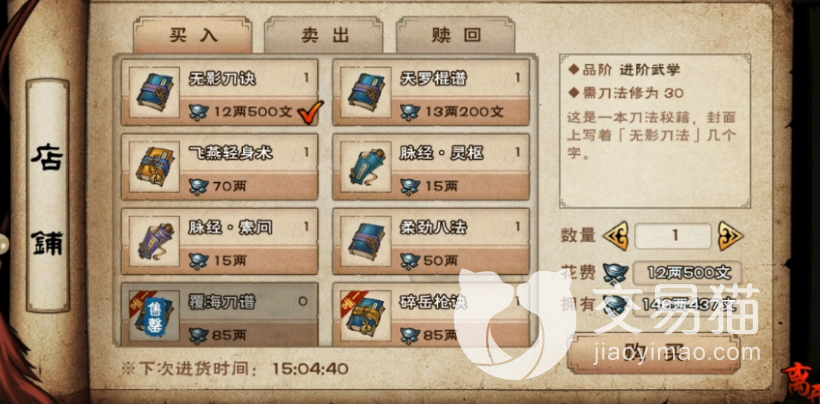Select the 柔劲八法 50两 item row
The height and width of the screenshot is (404, 820).
pos(431,241)
